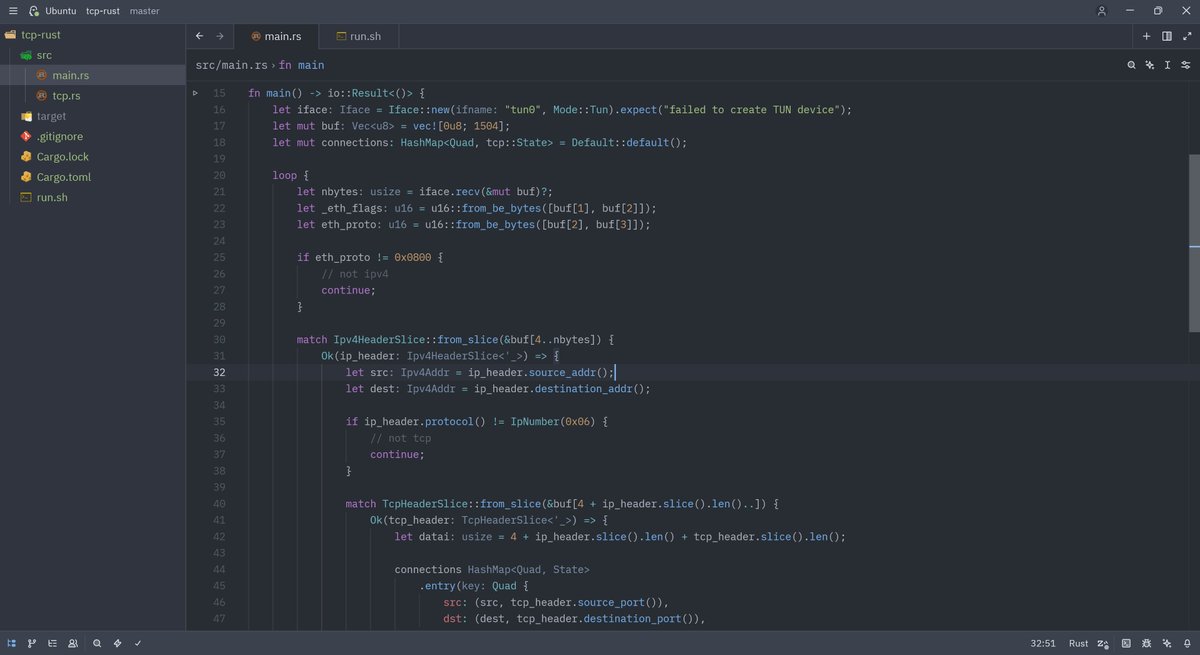Toggle the project panel icon
This screenshot has width=1200, height=655.
12,643
